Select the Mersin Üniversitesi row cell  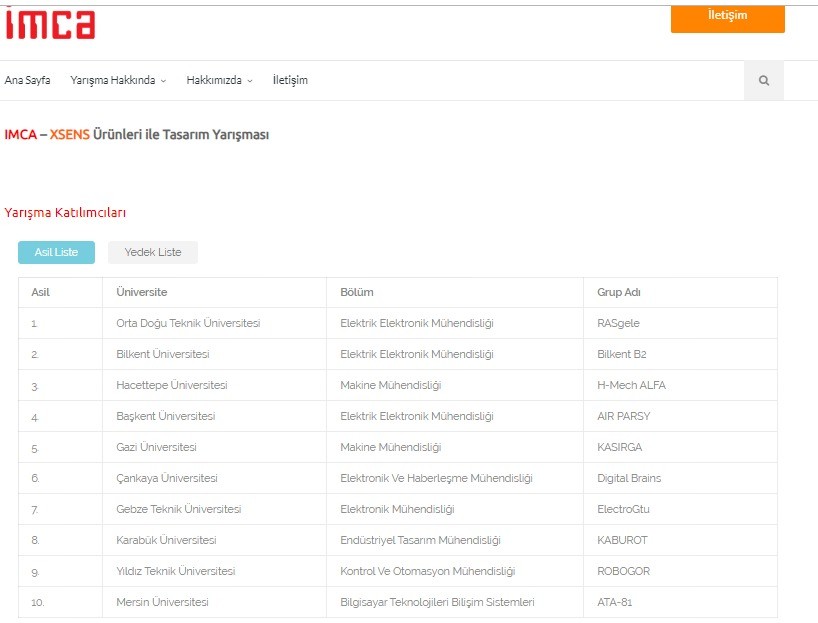(214, 602)
